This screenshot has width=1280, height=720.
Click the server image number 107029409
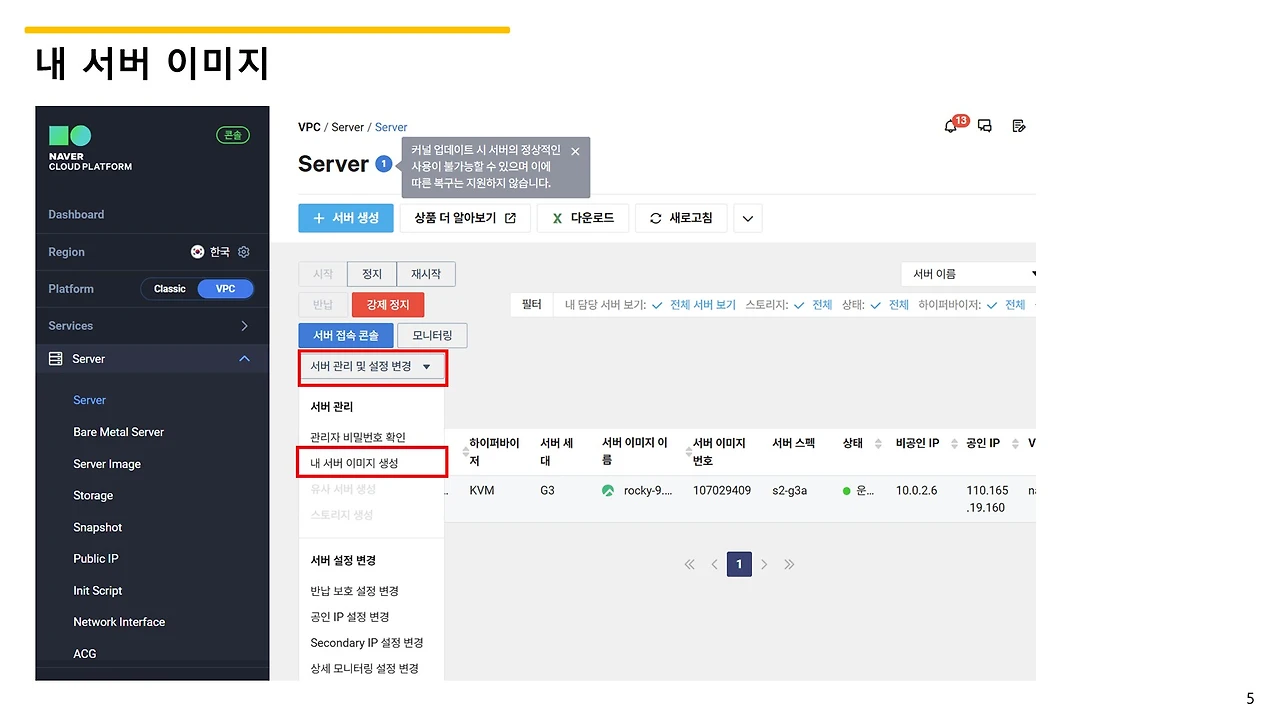pyautogui.click(x=722, y=491)
